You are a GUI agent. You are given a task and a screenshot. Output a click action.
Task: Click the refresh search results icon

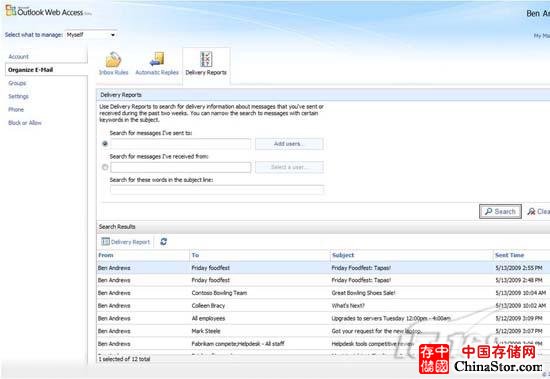(x=163, y=242)
